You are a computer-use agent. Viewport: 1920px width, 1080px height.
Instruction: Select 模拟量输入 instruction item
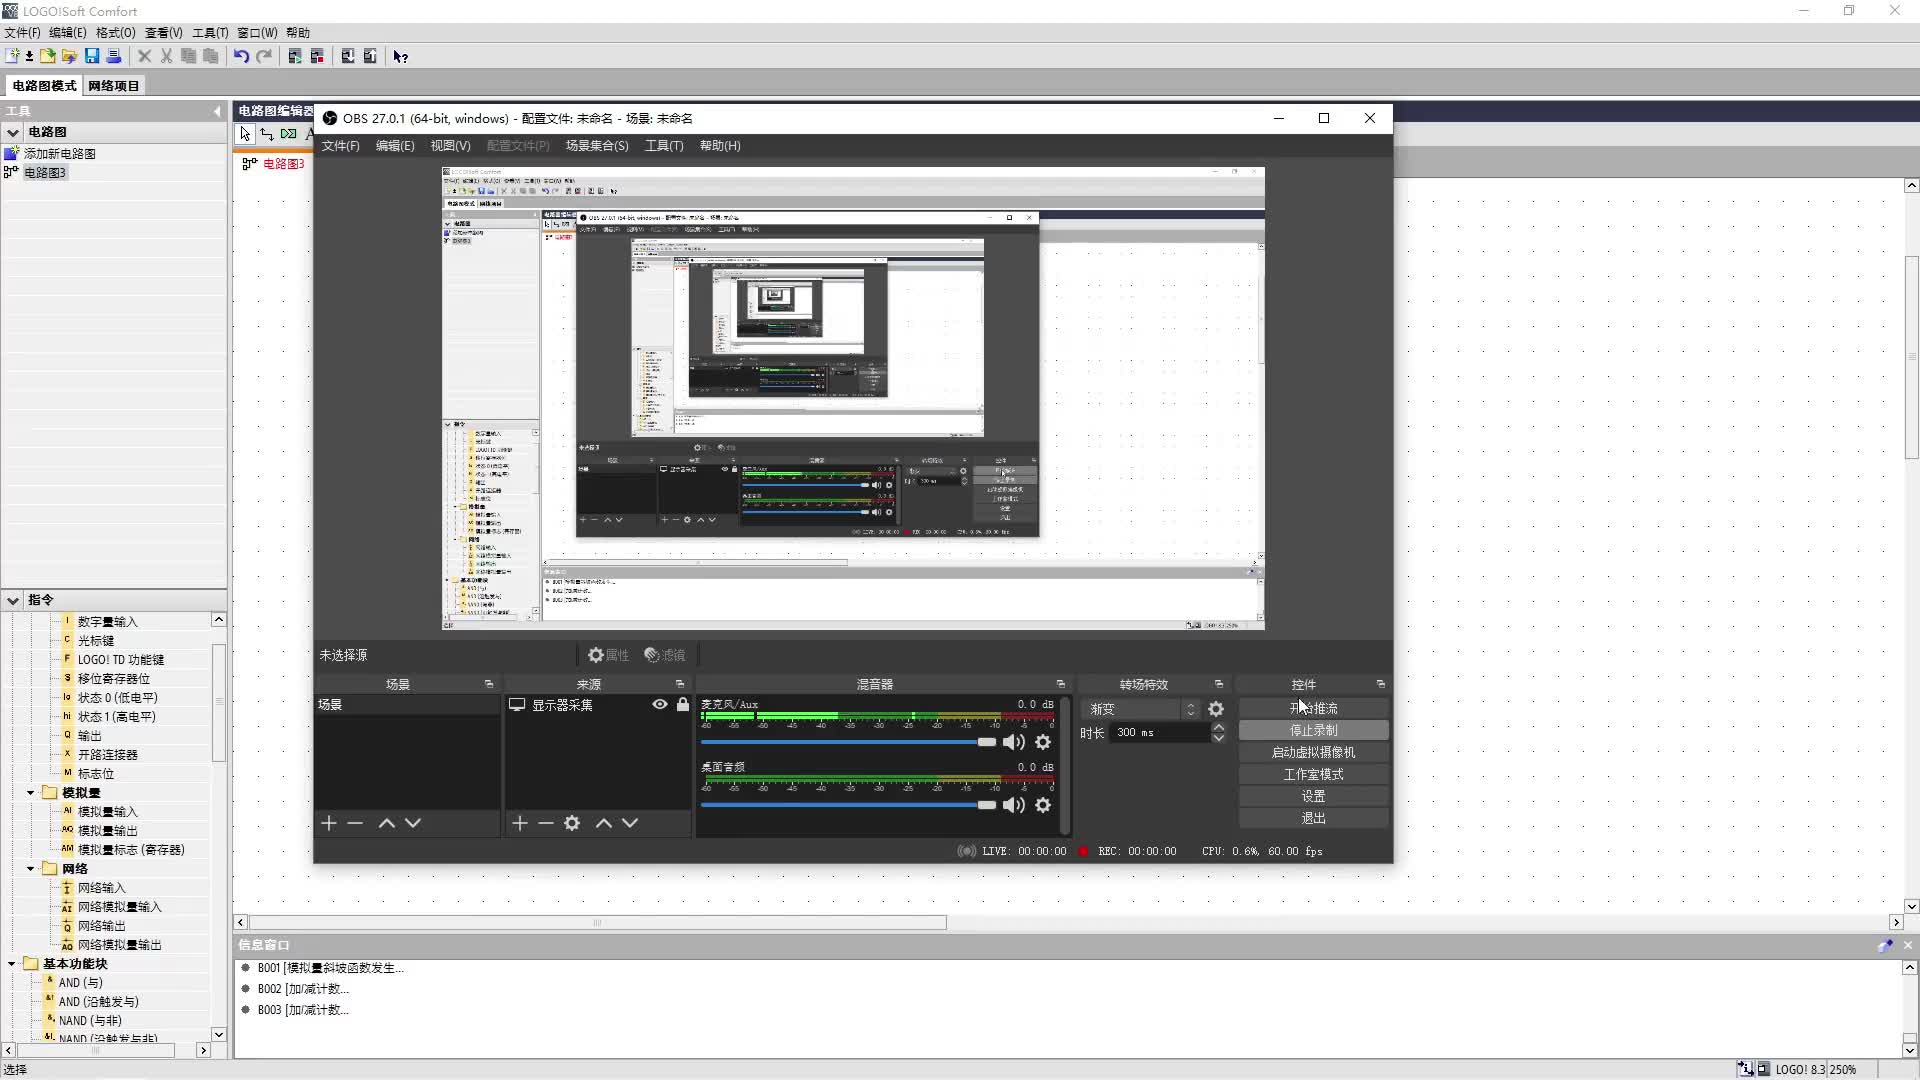pyautogui.click(x=108, y=812)
